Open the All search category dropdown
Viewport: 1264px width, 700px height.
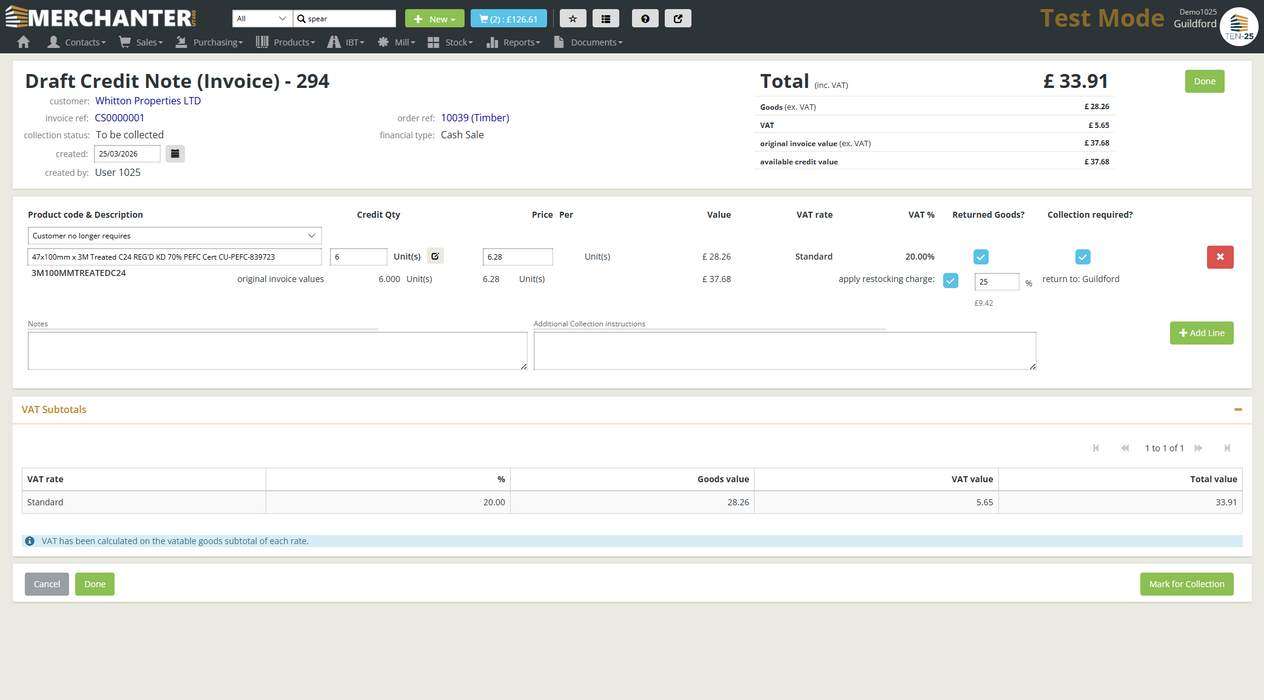(262, 19)
